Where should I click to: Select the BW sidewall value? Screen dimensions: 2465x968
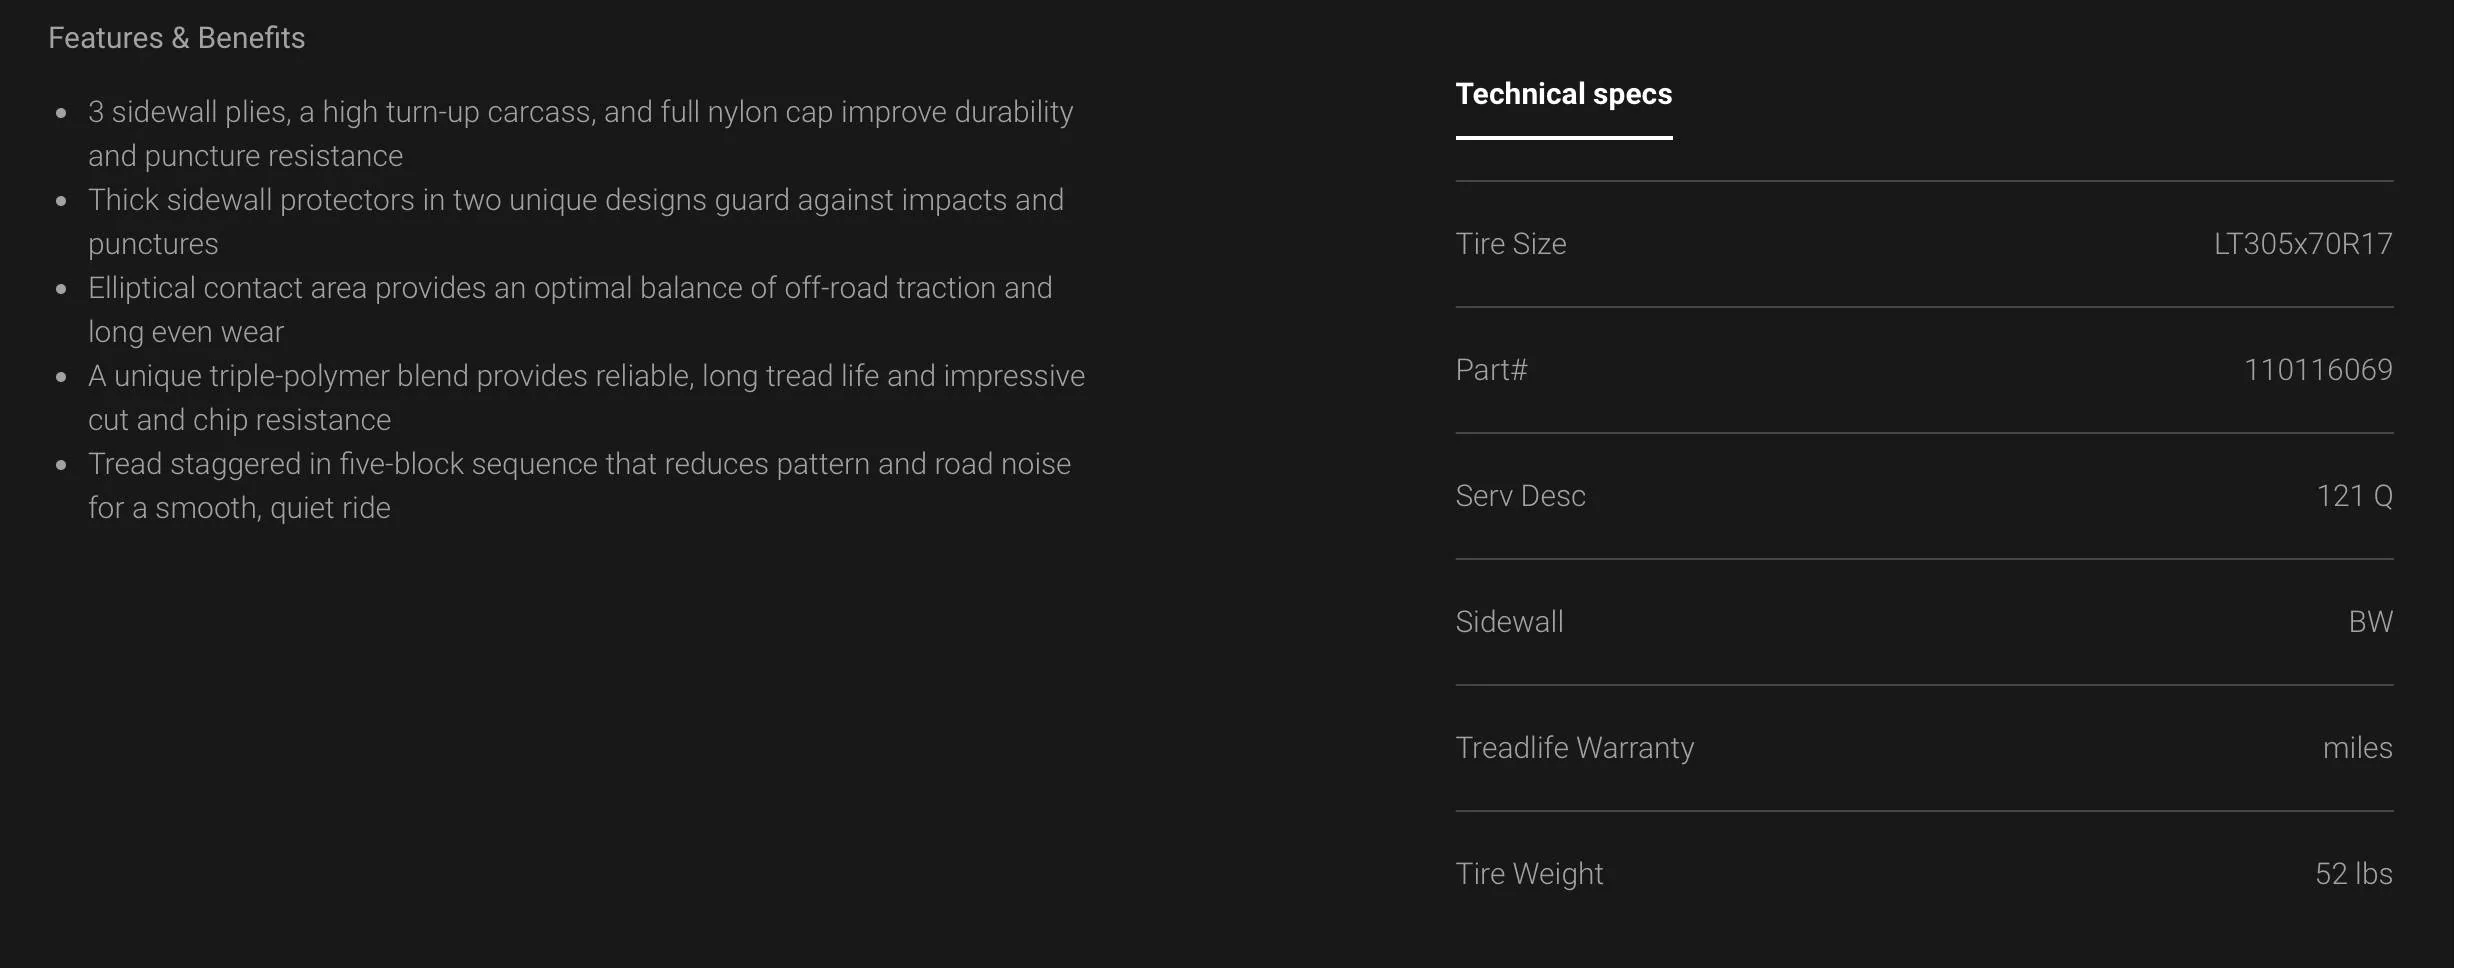[2370, 622]
